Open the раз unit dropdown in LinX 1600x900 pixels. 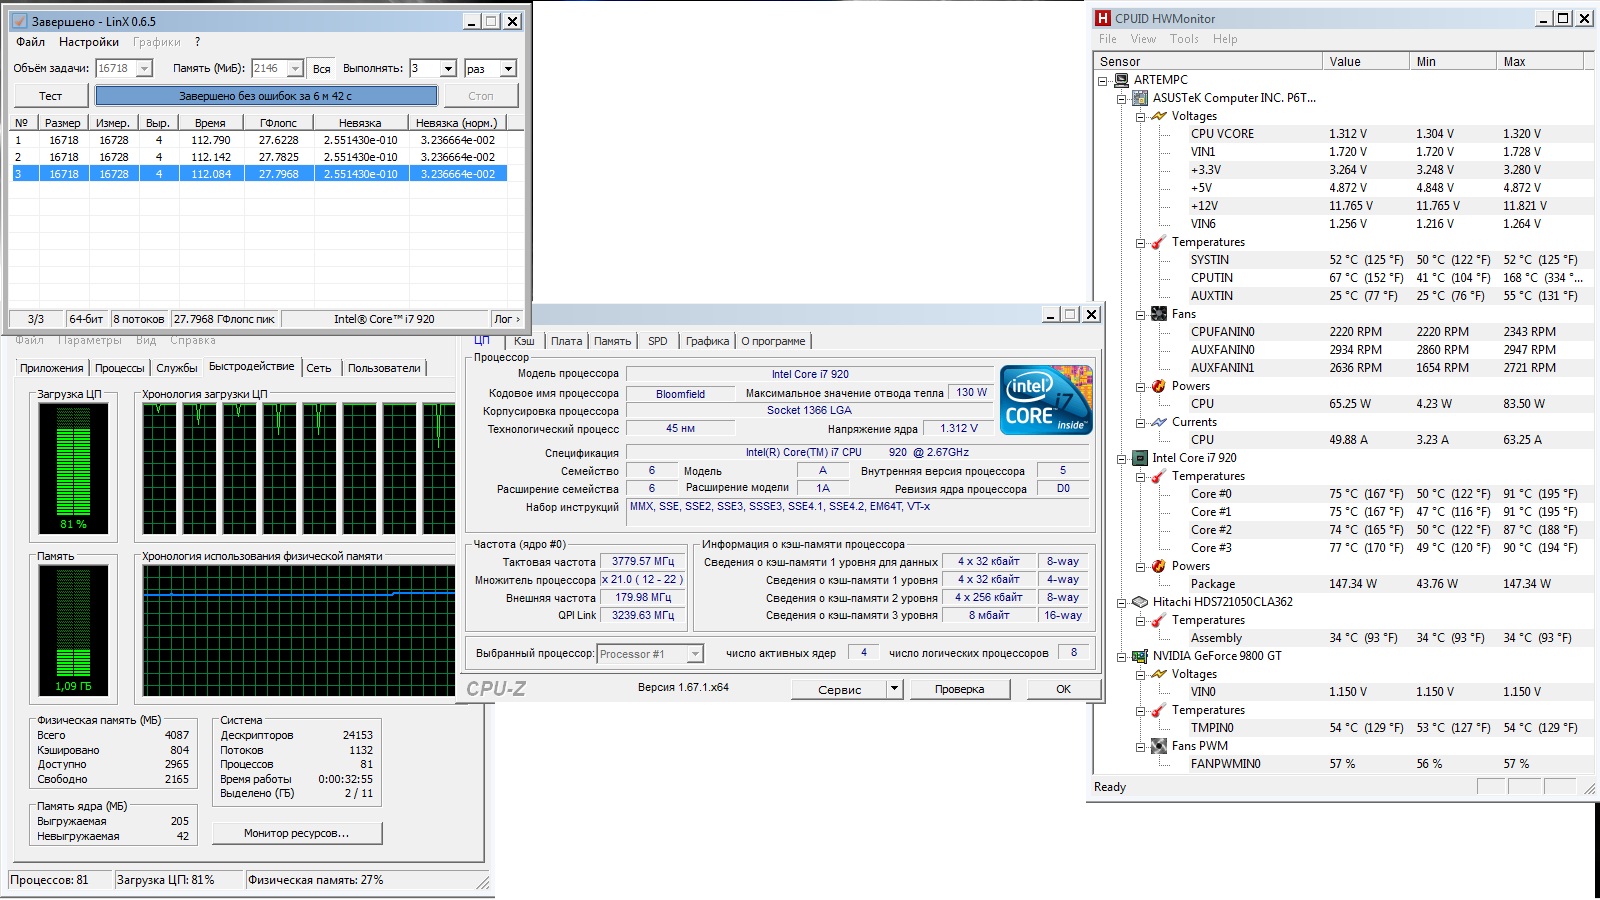point(508,68)
